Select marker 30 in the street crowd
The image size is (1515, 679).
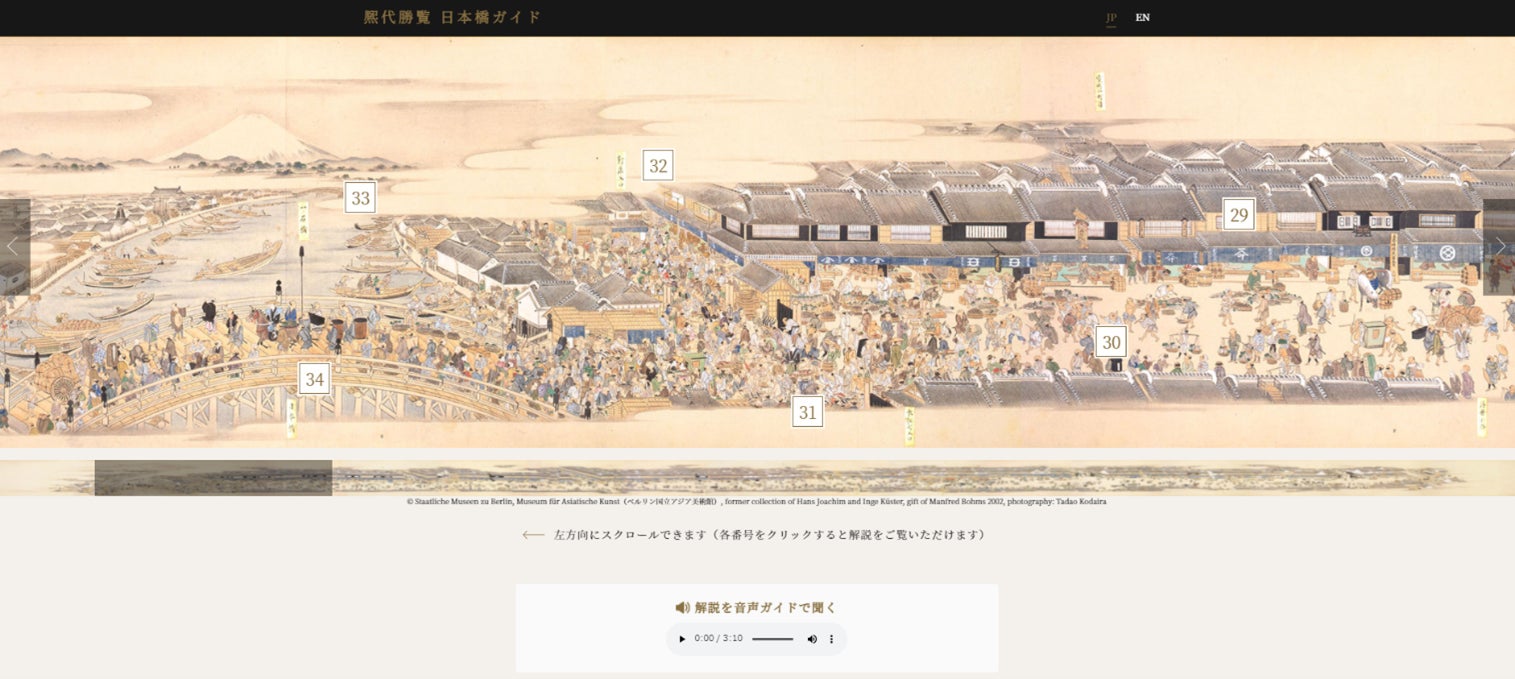pyautogui.click(x=1111, y=342)
